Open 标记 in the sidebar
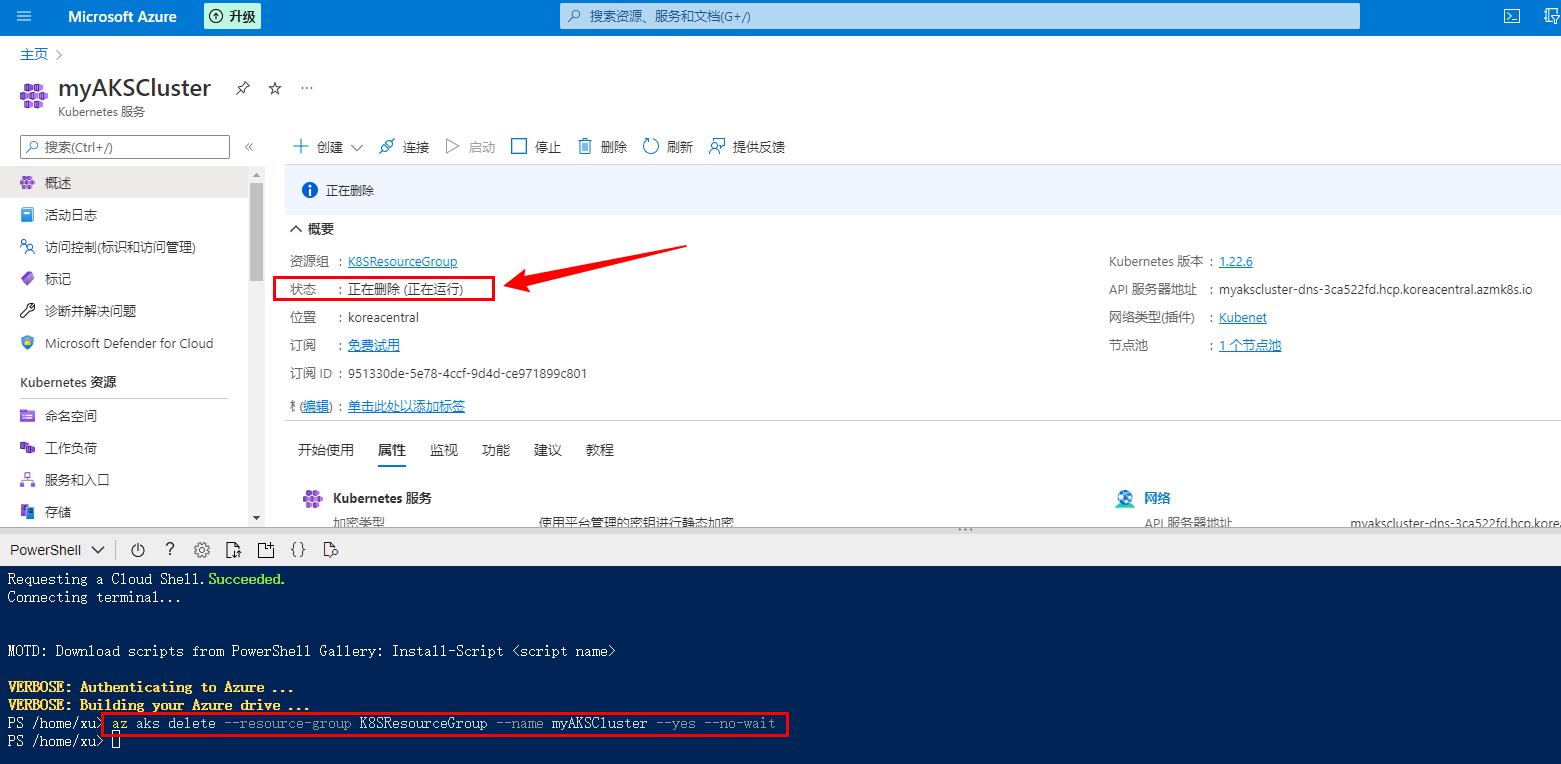The height and width of the screenshot is (764, 1561). click(124, 279)
